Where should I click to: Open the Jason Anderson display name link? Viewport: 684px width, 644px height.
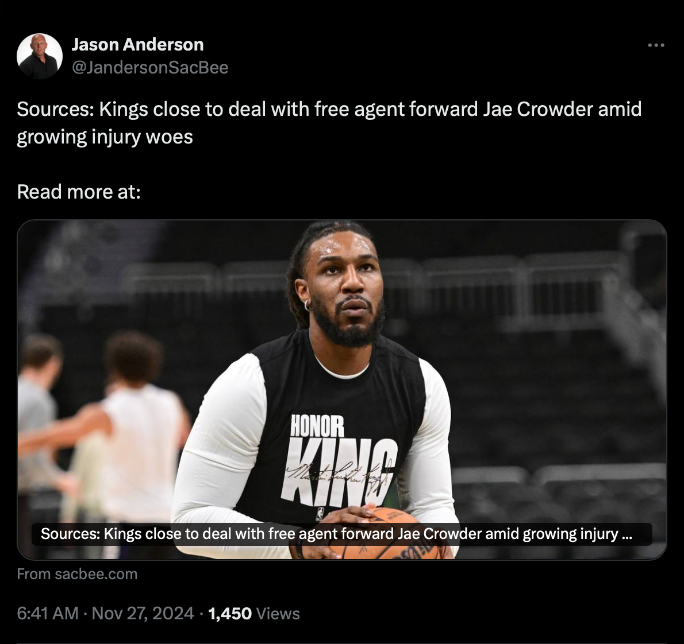point(137,45)
